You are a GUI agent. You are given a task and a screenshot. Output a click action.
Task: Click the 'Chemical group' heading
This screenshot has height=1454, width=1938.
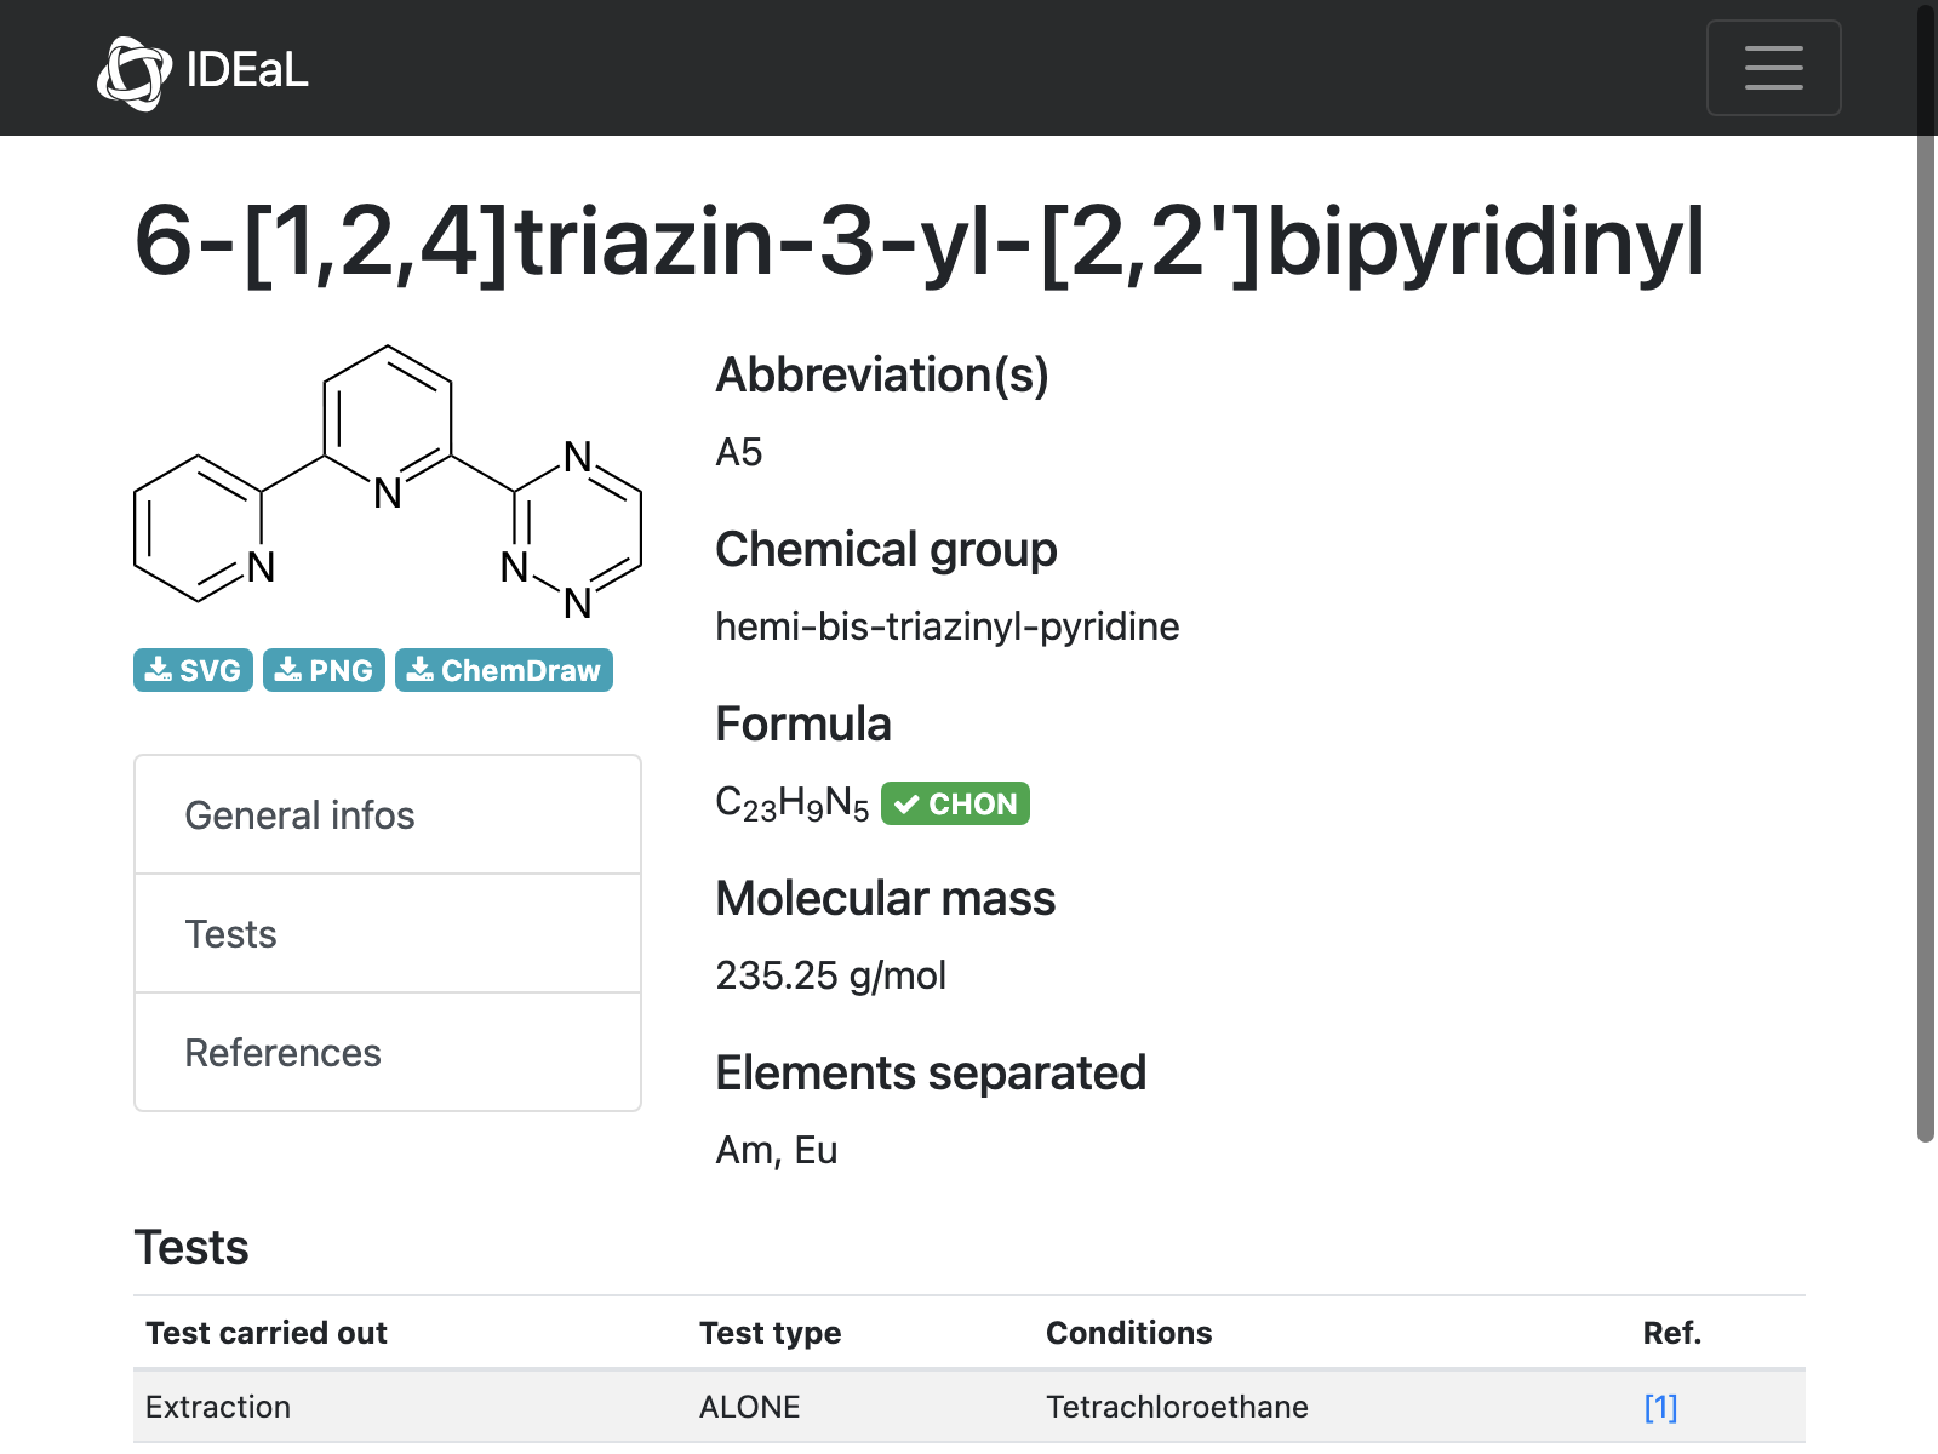(x=886, y=549)
